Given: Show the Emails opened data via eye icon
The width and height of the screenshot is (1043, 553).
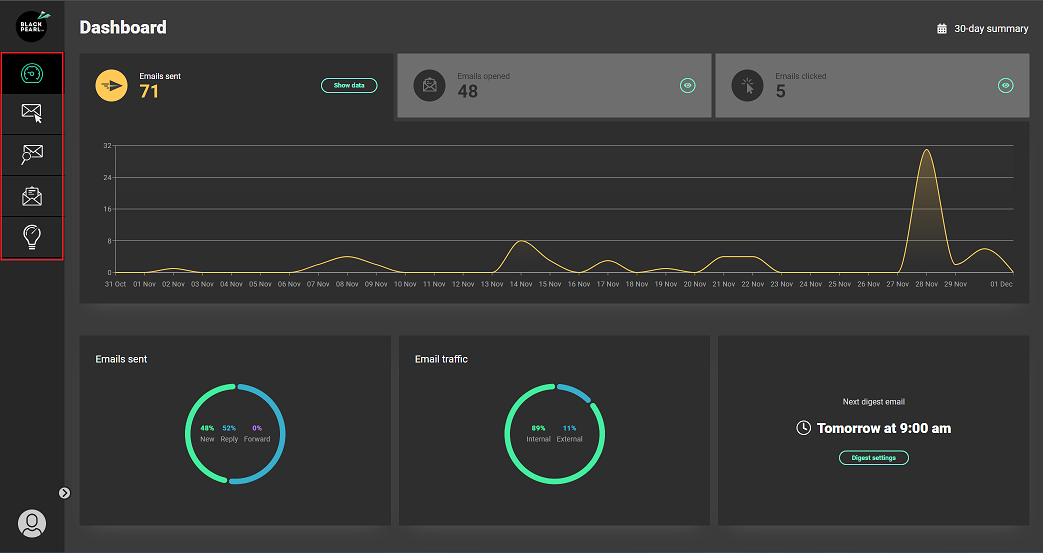Looking at the screenshot, I should [687, 86].
